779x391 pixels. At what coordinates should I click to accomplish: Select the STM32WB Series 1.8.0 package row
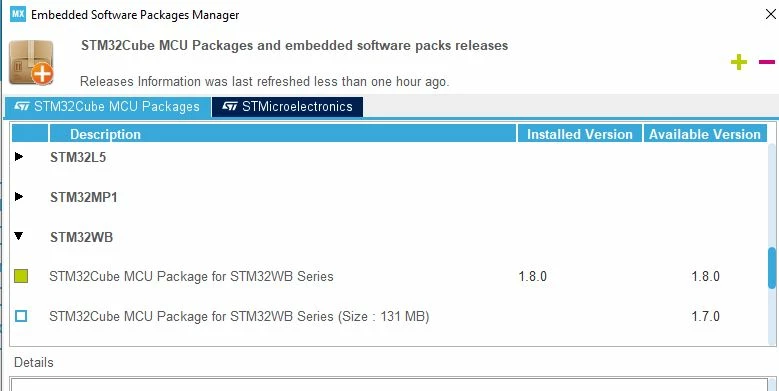pyautogui.click(x=390, y=276)
